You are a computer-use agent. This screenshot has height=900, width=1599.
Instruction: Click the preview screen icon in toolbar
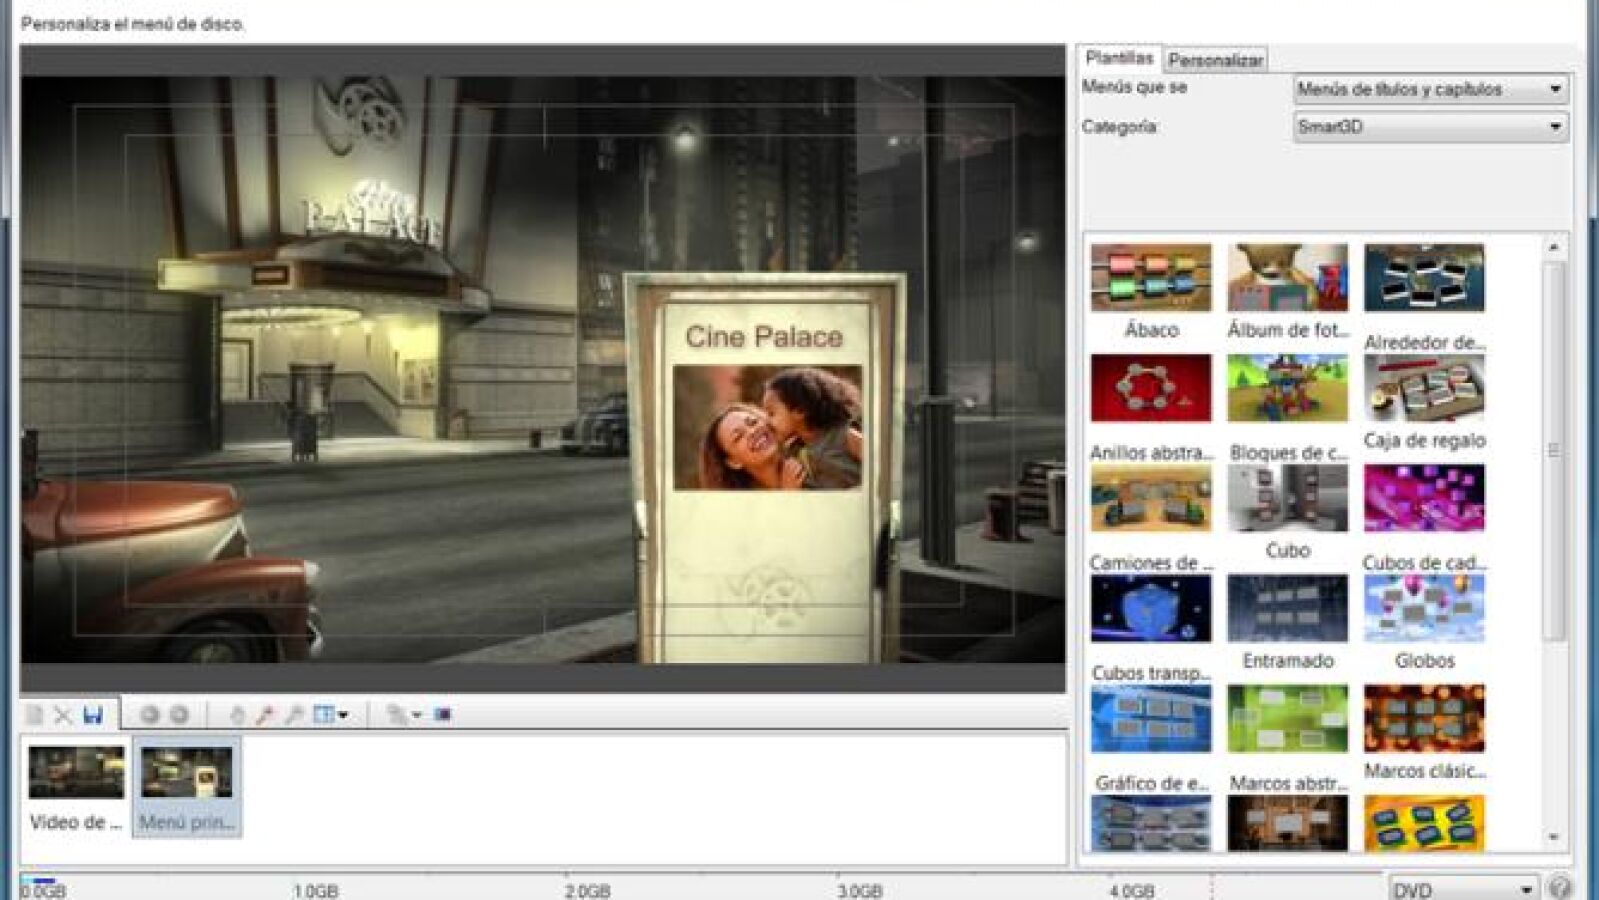[x=443, y=715]
